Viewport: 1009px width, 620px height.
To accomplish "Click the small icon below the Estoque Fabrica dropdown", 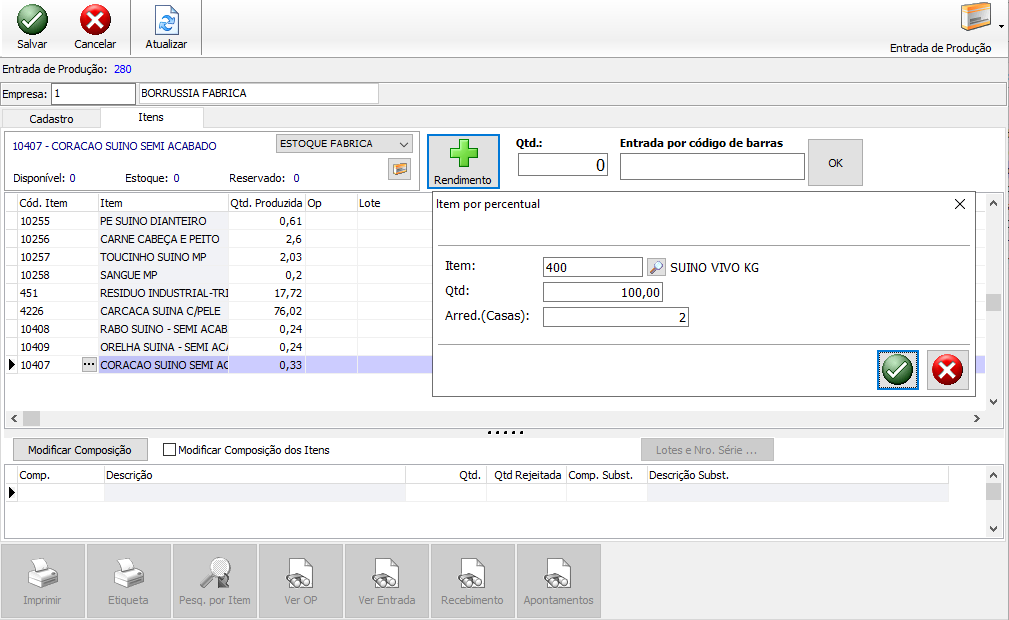I will pyautogui.click(x=400, y=169).
